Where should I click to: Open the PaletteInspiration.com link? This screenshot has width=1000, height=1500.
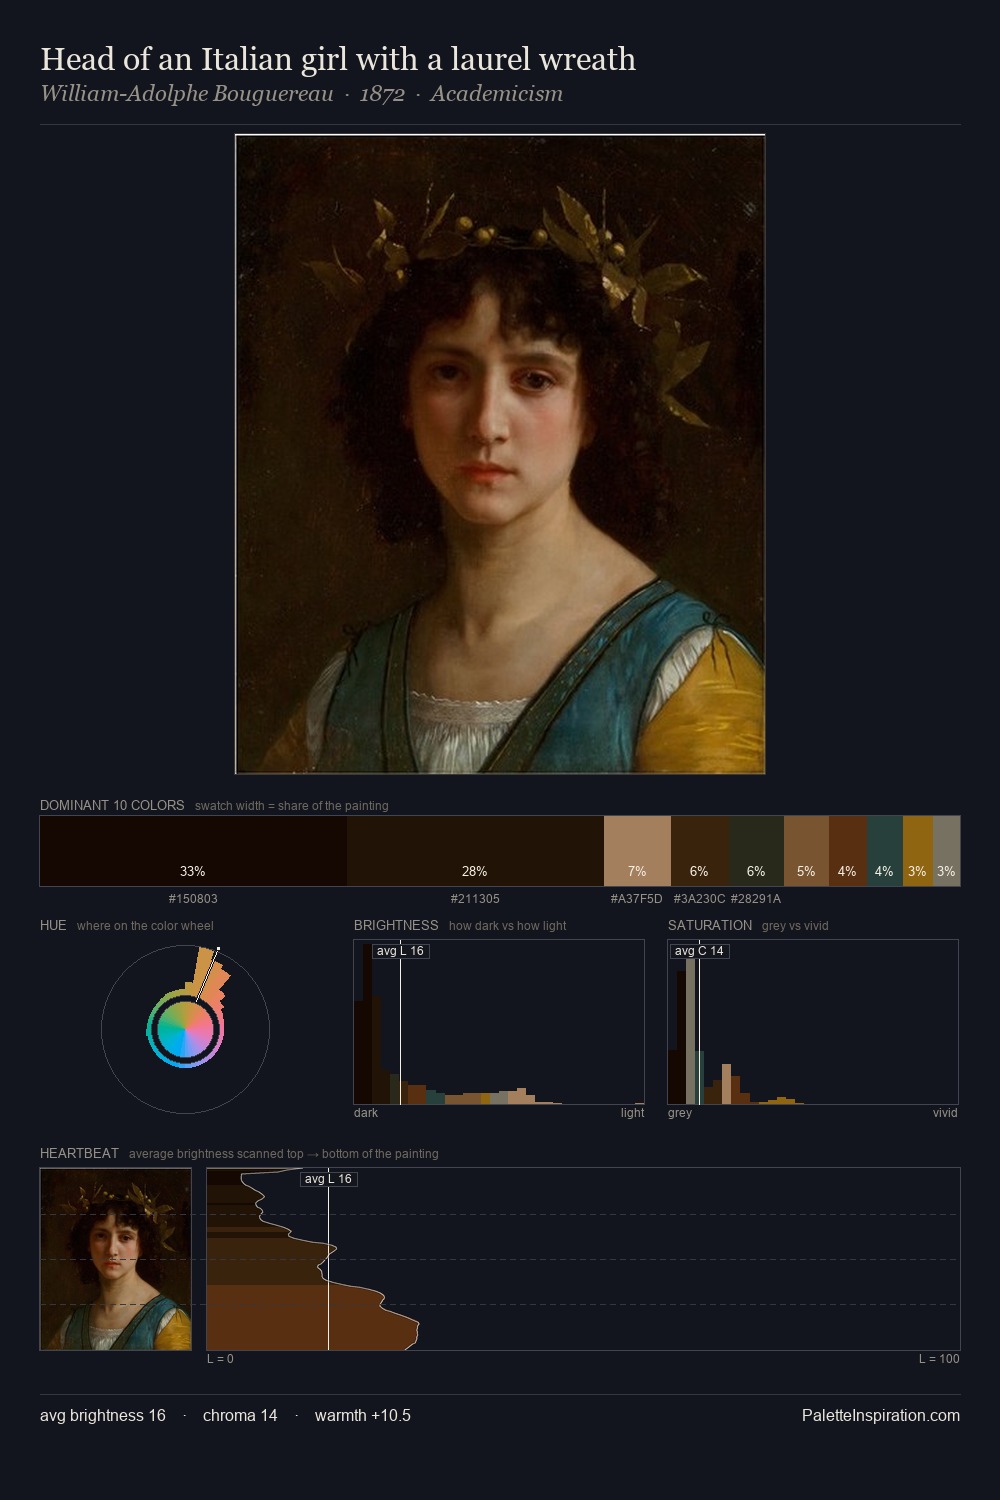(x=881, y=1415)
